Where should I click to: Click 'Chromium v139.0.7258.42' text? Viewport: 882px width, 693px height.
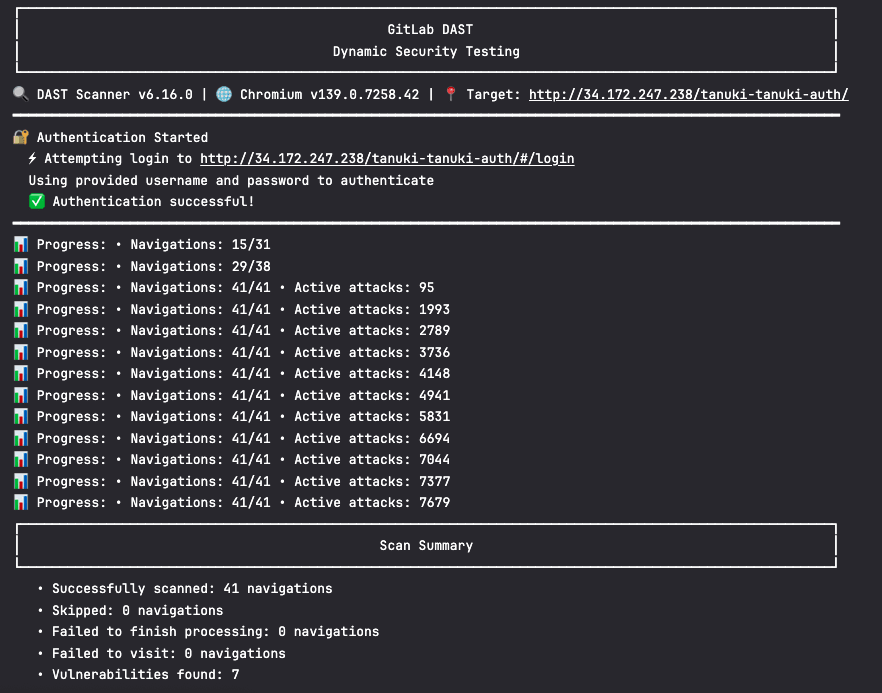tap(330, 94)
